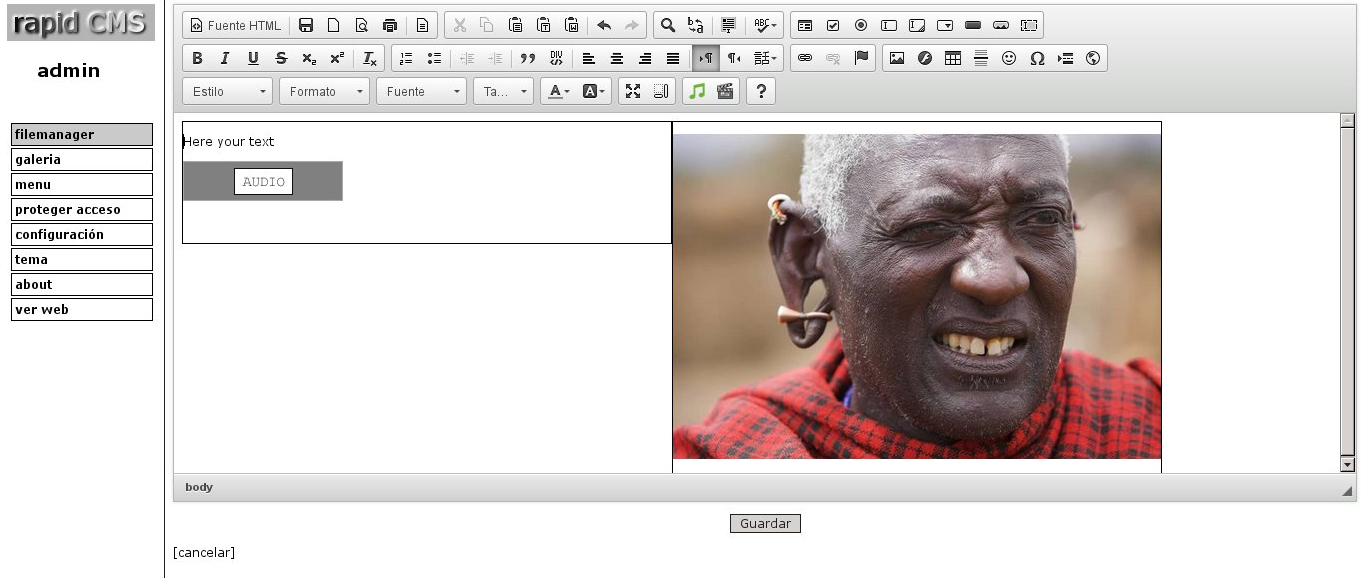1362x578 pixels.
Task: Click the anchor flag icon
Action: pos(861,58)
